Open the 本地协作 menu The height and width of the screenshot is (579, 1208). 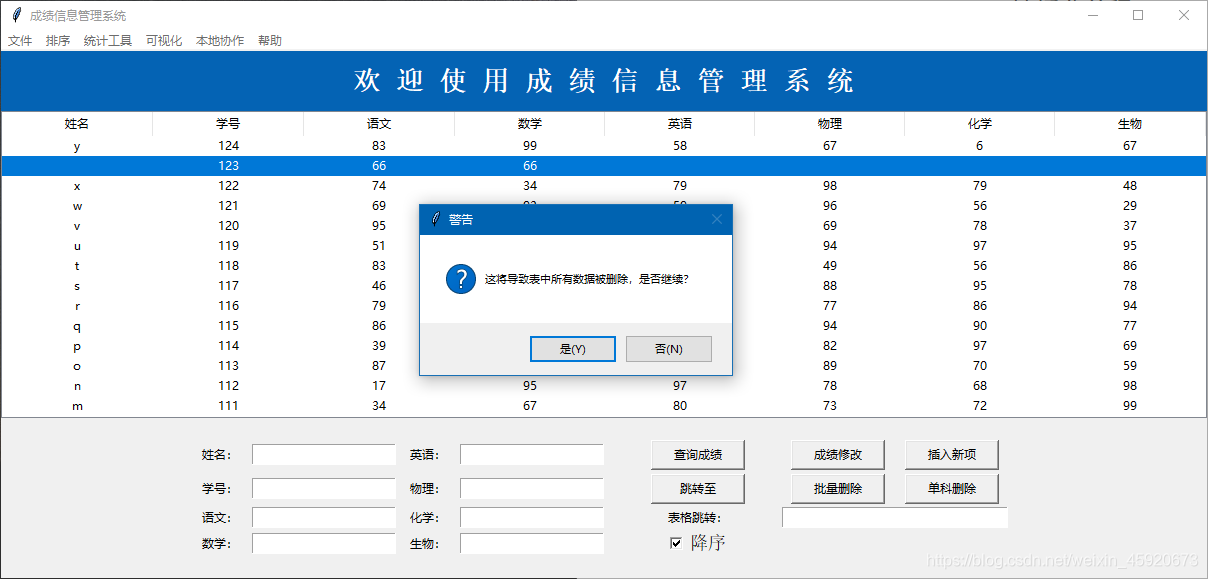click(x=219, y=40)
